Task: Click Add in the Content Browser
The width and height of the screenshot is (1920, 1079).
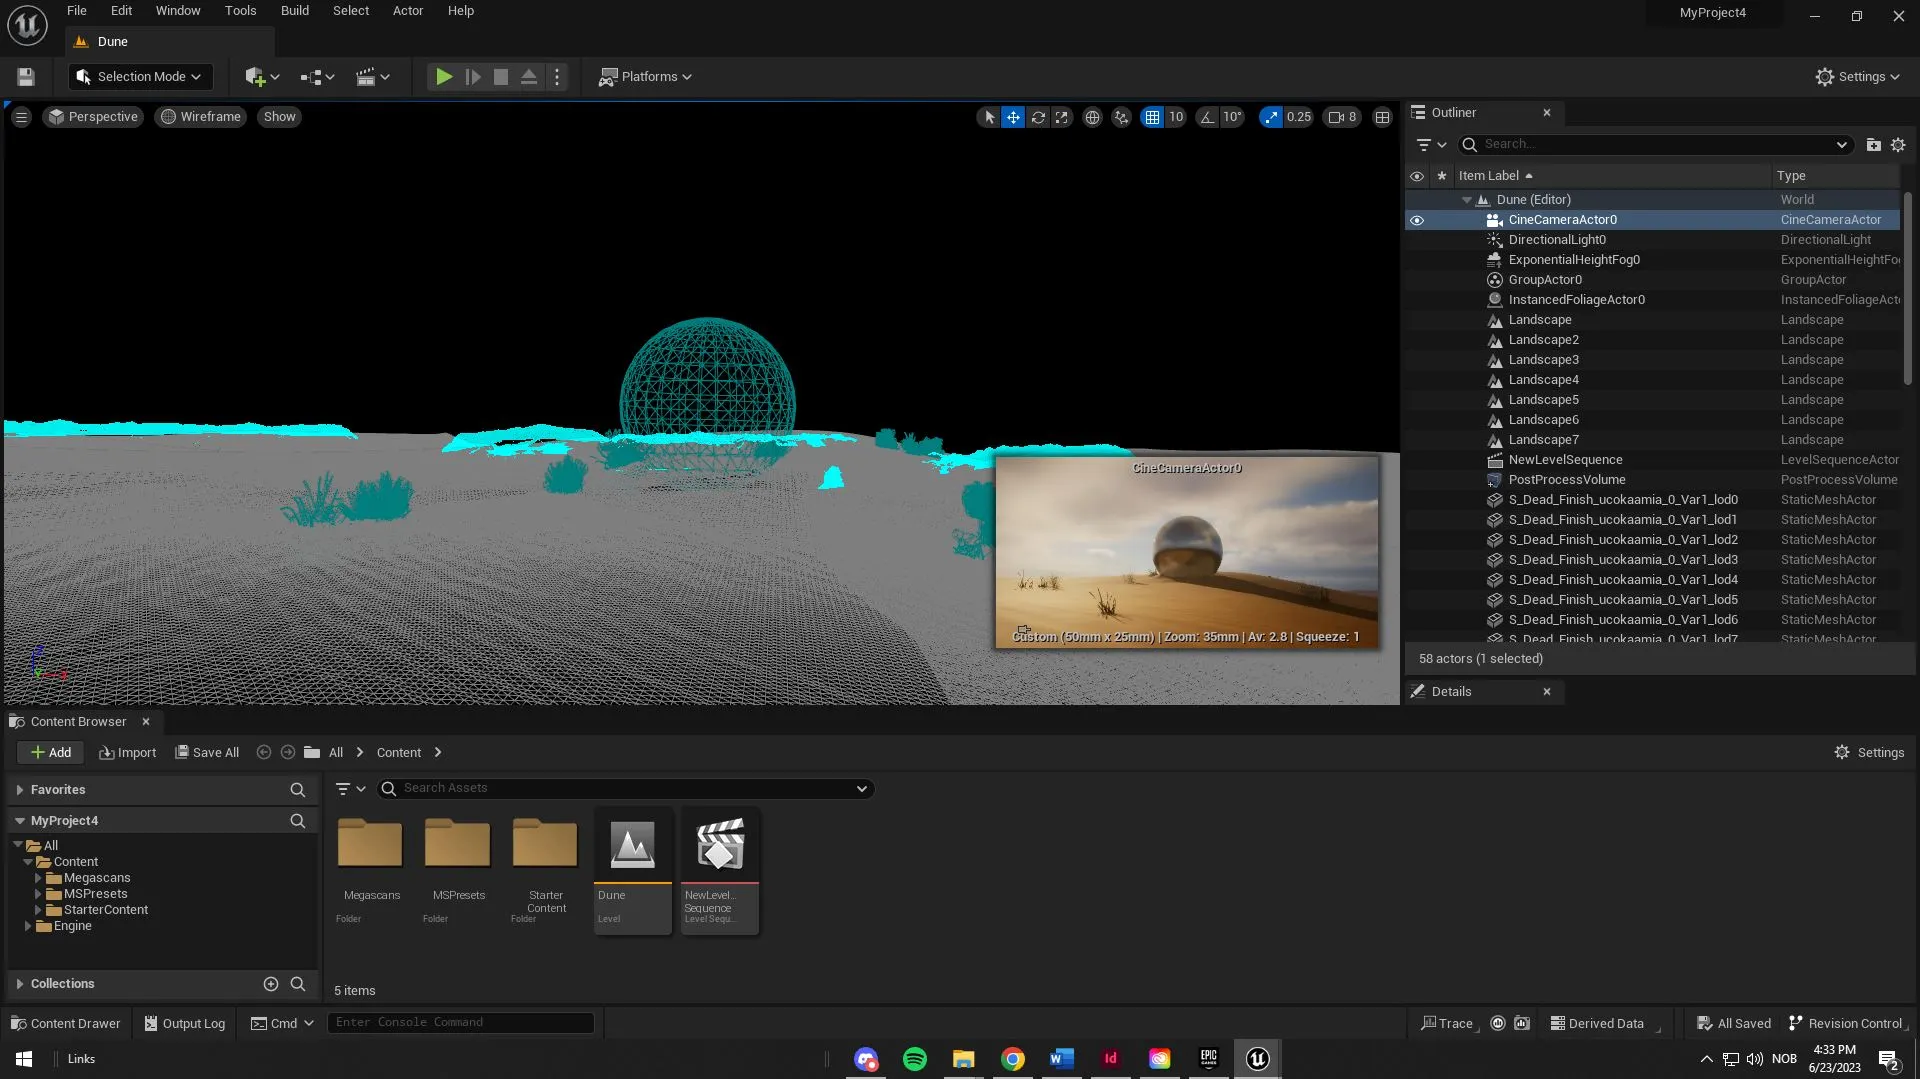Action: click(51, 753)
